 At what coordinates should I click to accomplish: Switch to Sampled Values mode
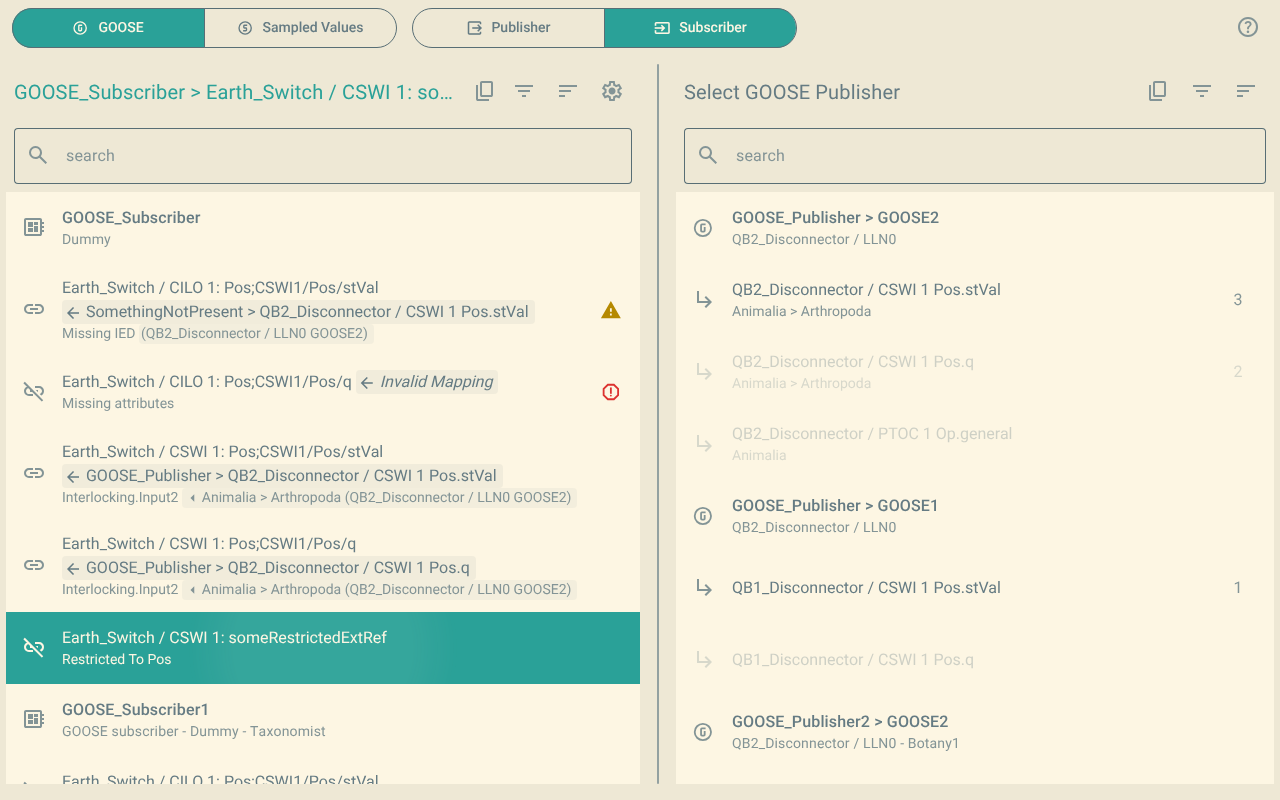pos(300,28)
